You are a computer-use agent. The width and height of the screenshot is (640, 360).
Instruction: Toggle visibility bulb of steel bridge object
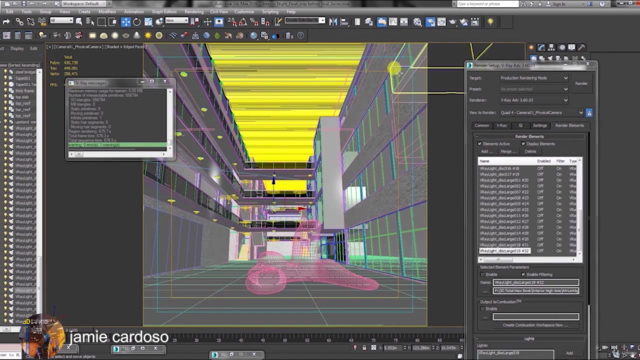(6, 72)
